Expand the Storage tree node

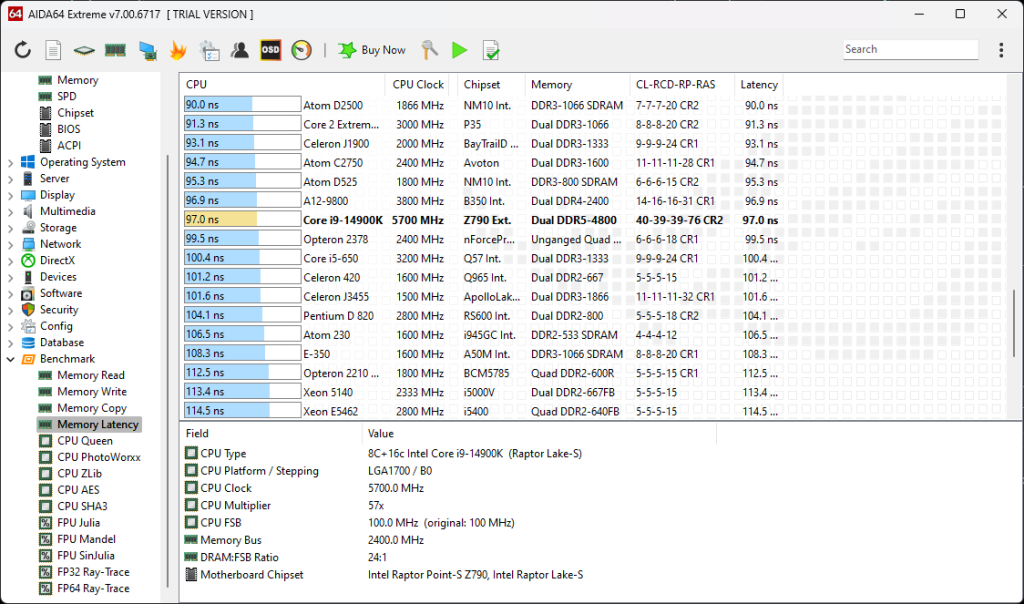10,228
